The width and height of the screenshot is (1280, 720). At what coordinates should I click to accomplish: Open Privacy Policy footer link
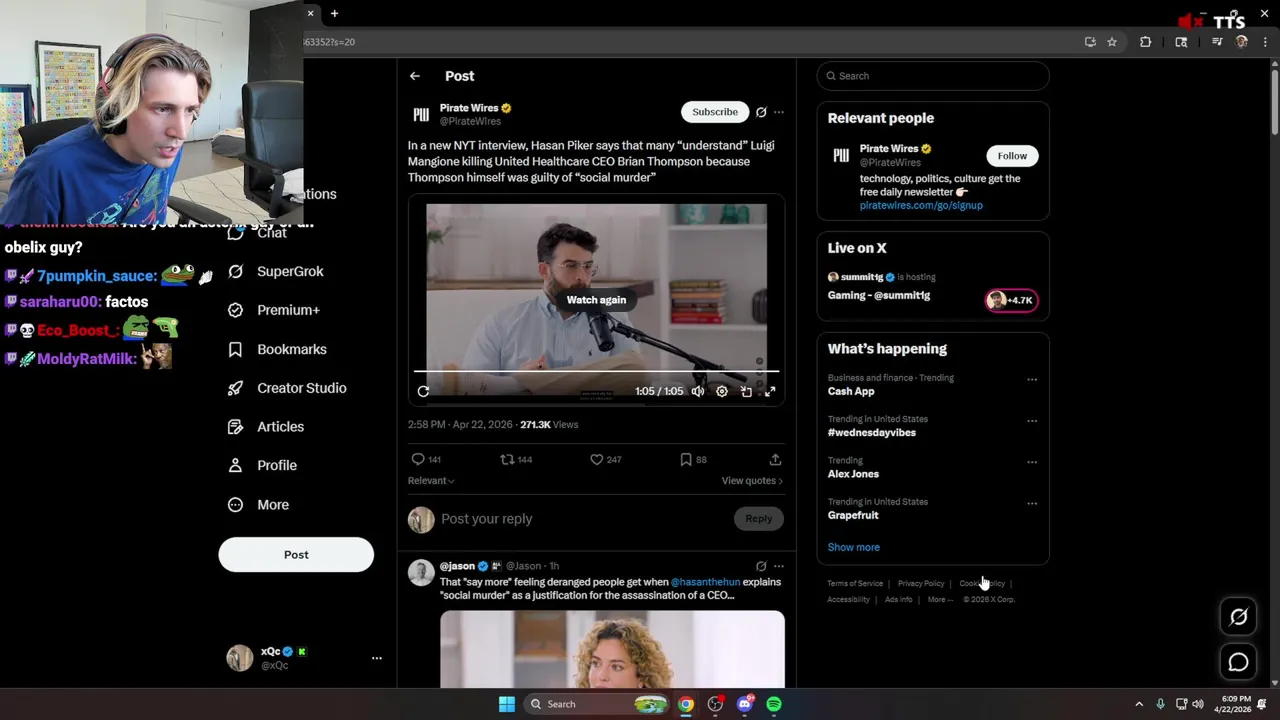tap(921, 583)
